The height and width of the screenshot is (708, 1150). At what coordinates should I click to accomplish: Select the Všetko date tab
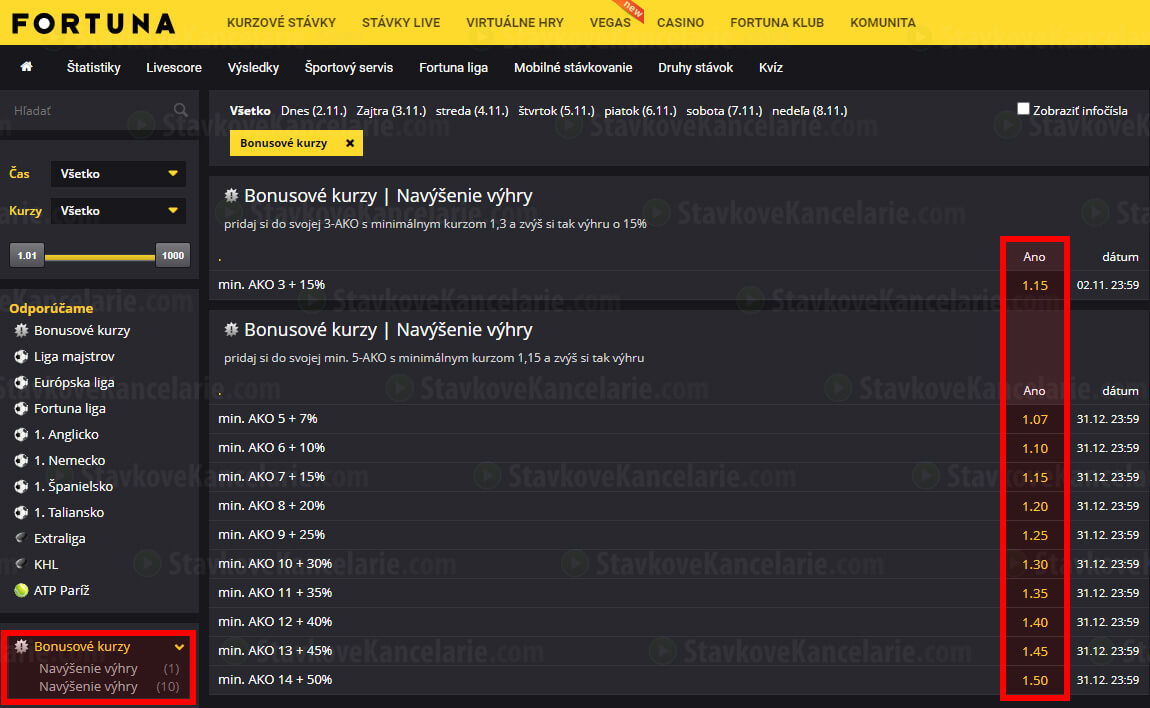250,111
